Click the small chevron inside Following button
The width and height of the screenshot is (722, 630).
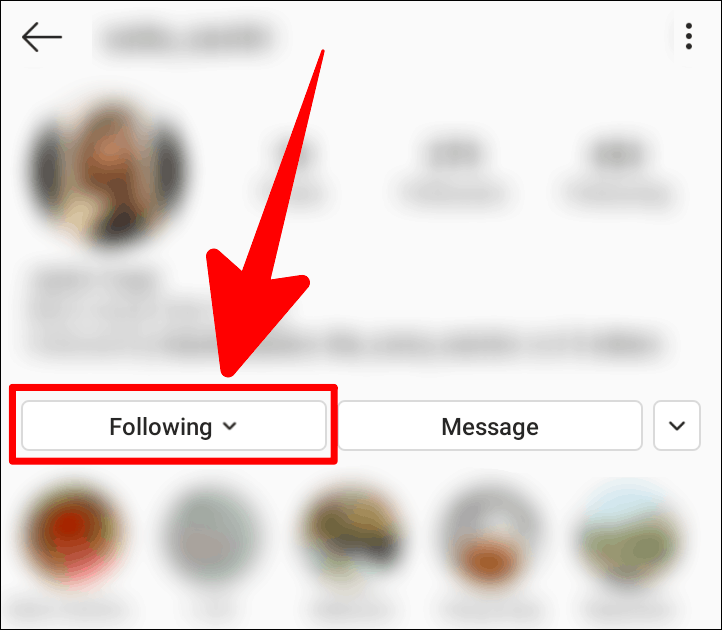[x=229, y=426]
